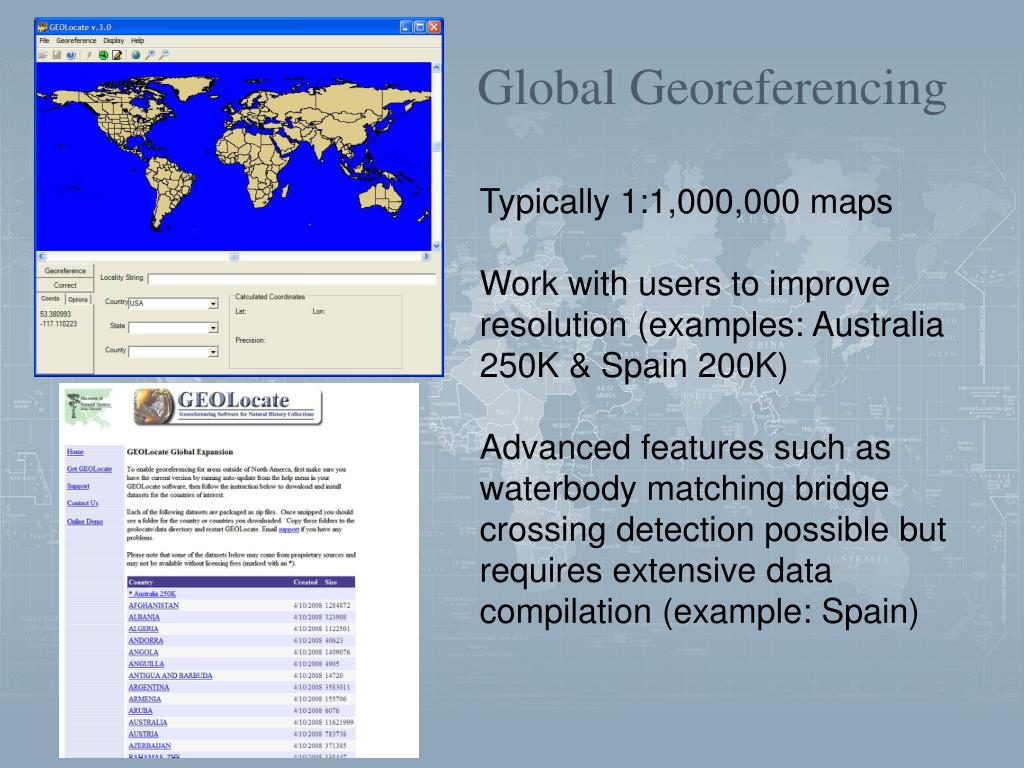Open the Country dropdown showing USA
The height and width of the screenshot is (768, 1024).
[x=213, y=304]
